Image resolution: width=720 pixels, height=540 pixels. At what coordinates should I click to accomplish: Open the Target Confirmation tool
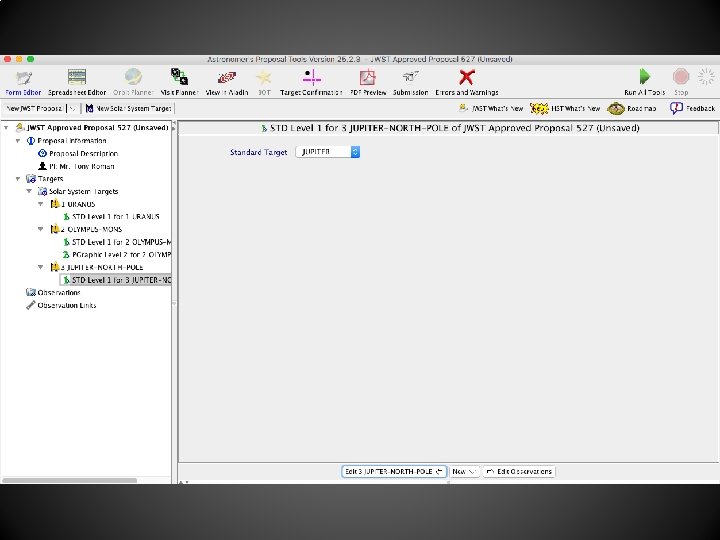[311, 83]
